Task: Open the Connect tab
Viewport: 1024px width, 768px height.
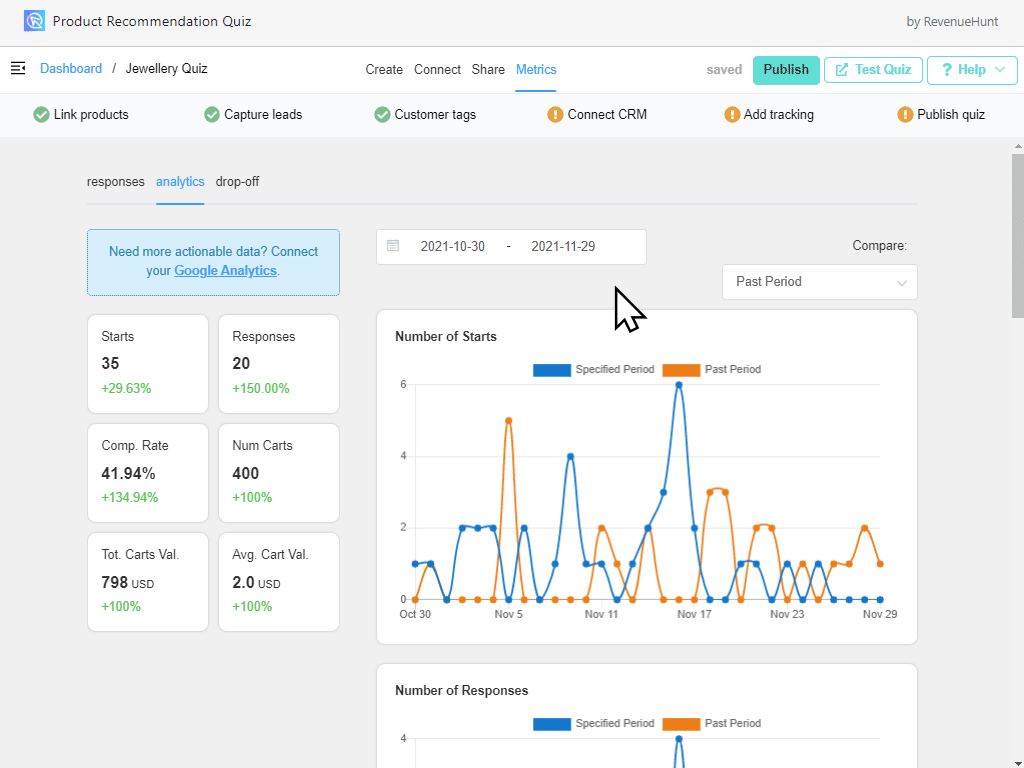Action: (438, 69)
